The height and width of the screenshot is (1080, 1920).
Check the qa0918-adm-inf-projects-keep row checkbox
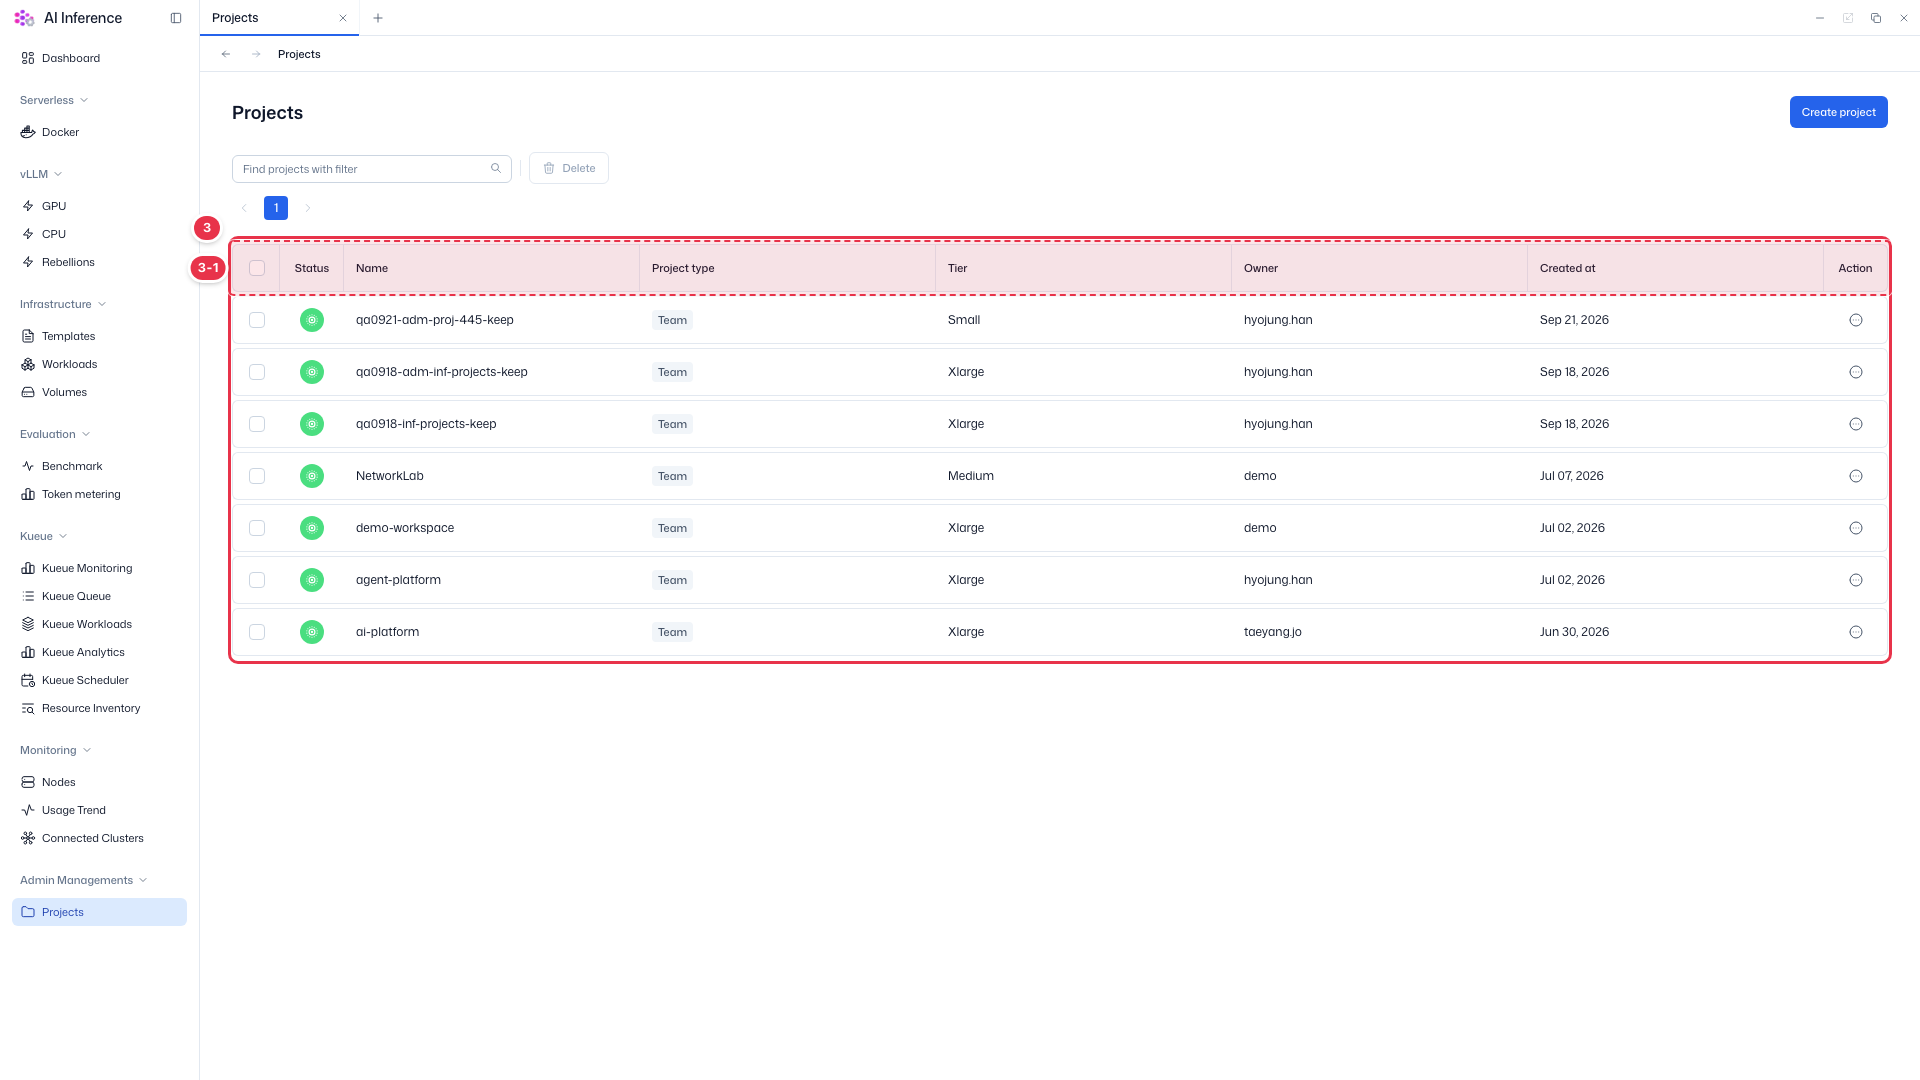point(257,372)
